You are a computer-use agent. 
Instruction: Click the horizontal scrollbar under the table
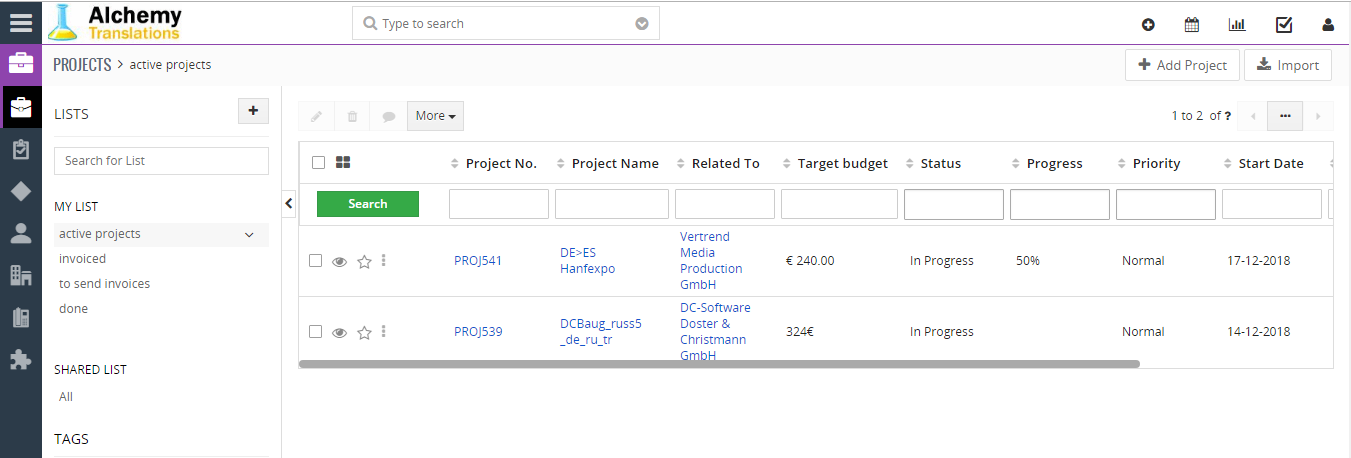point(719,364)
